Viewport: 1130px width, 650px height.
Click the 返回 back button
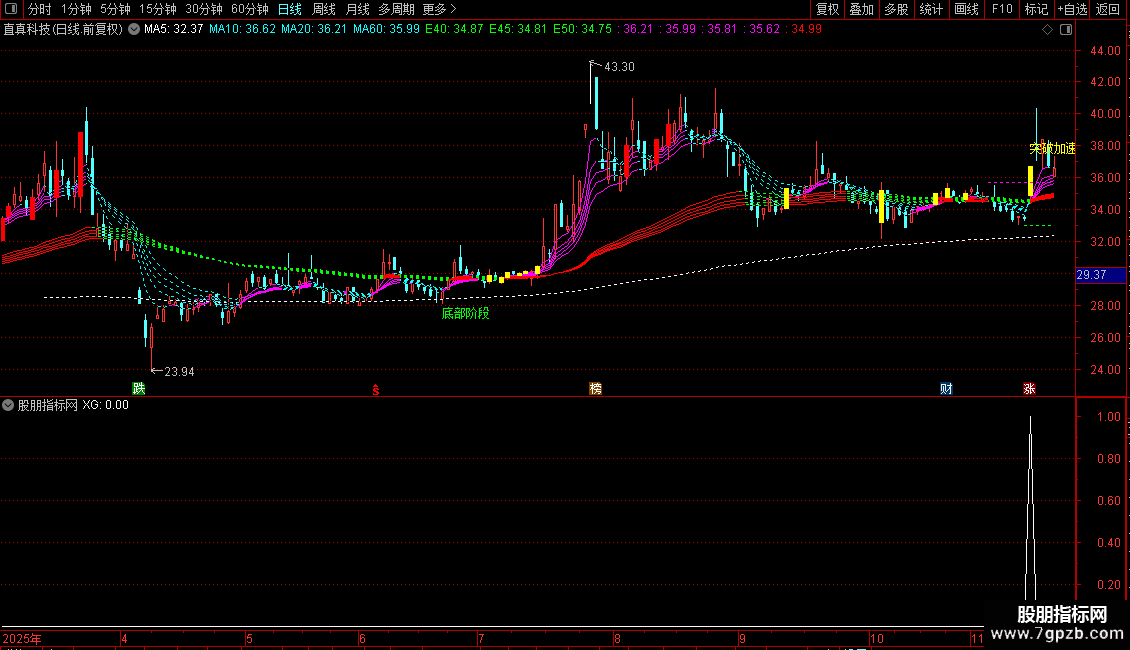[x=1108, y=10]
